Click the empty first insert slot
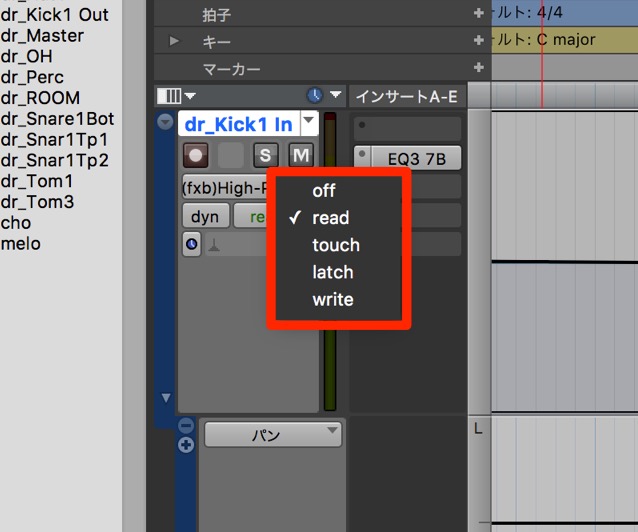This screenshot has width=638, height=532. 407,129
